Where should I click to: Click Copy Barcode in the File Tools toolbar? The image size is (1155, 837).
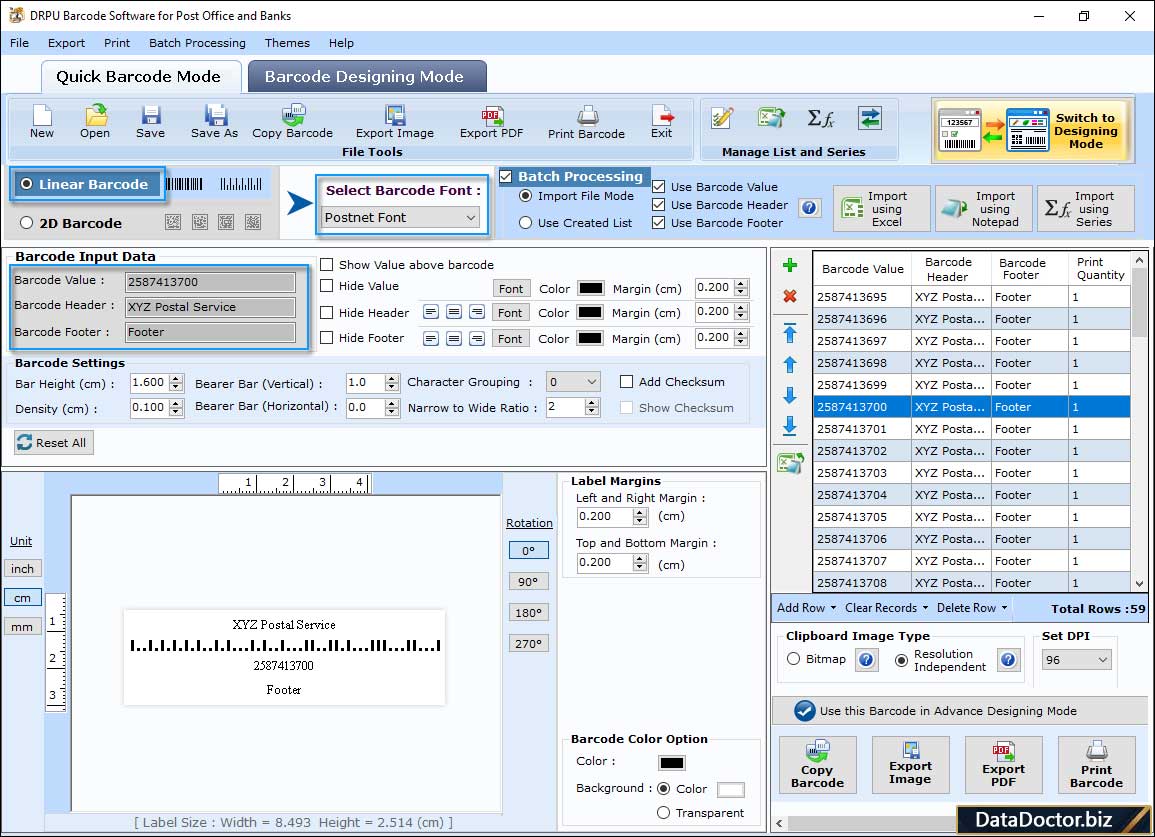click(x=292, y=121)
